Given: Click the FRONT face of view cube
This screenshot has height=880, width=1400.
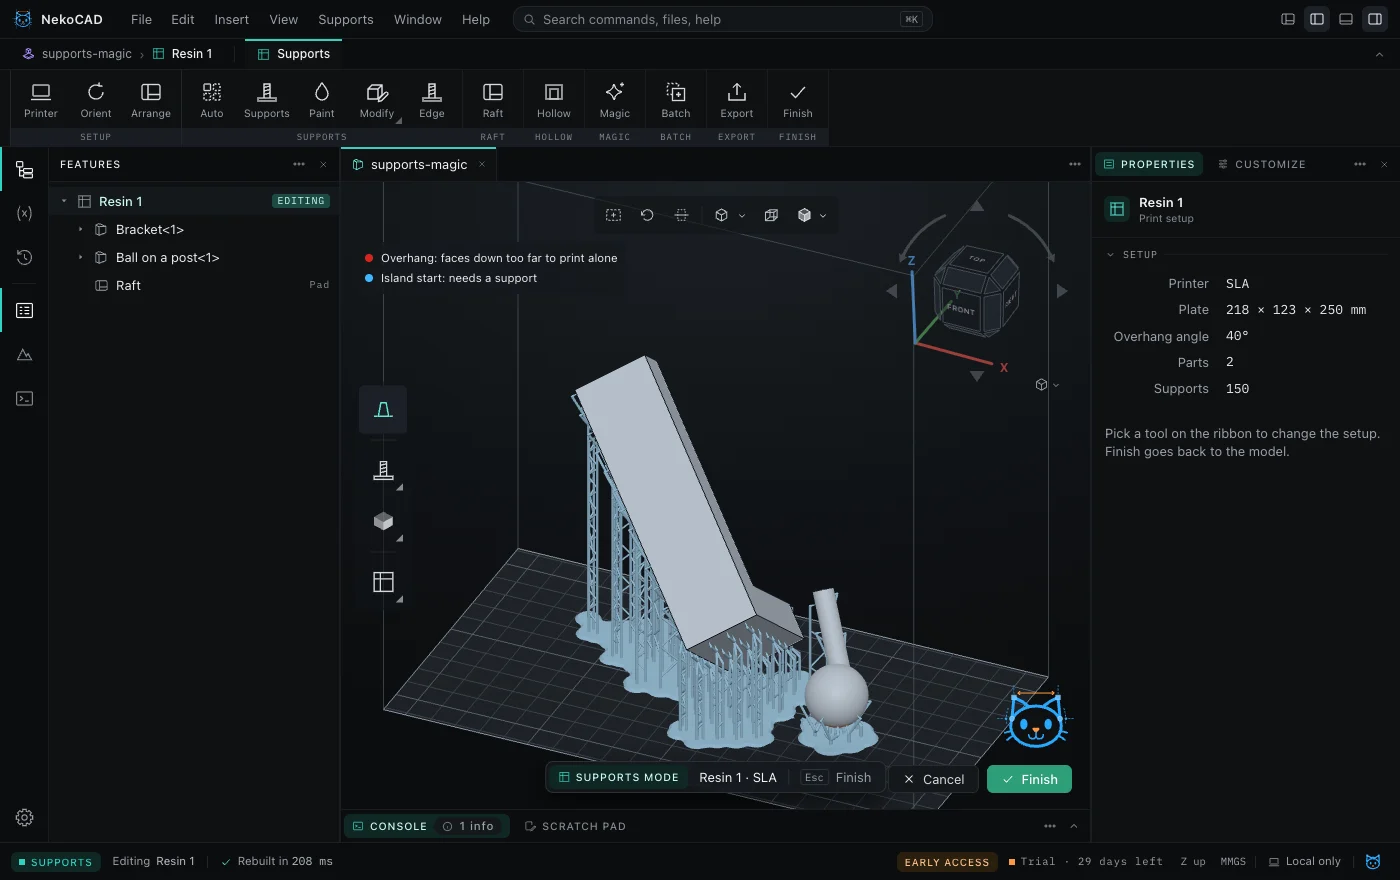Looking at the screenshot, I should [962, 309].
